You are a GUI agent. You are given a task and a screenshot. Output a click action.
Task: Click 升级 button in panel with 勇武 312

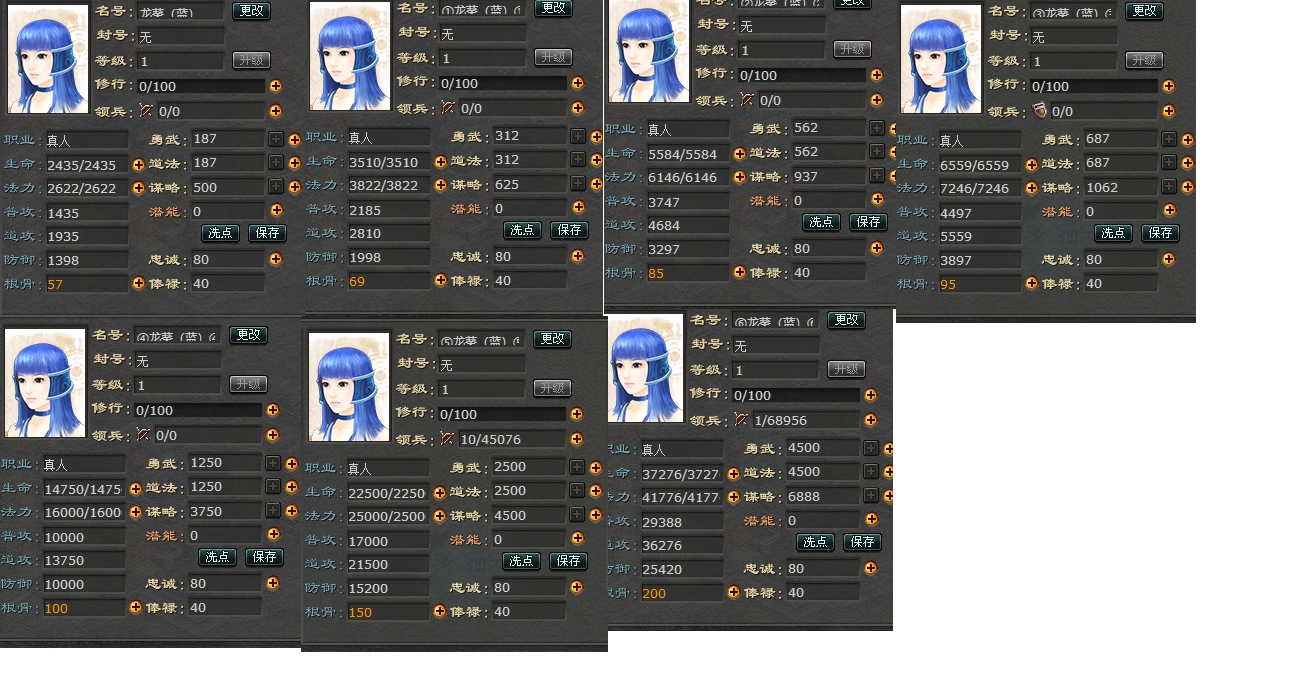tap(553, 57)
